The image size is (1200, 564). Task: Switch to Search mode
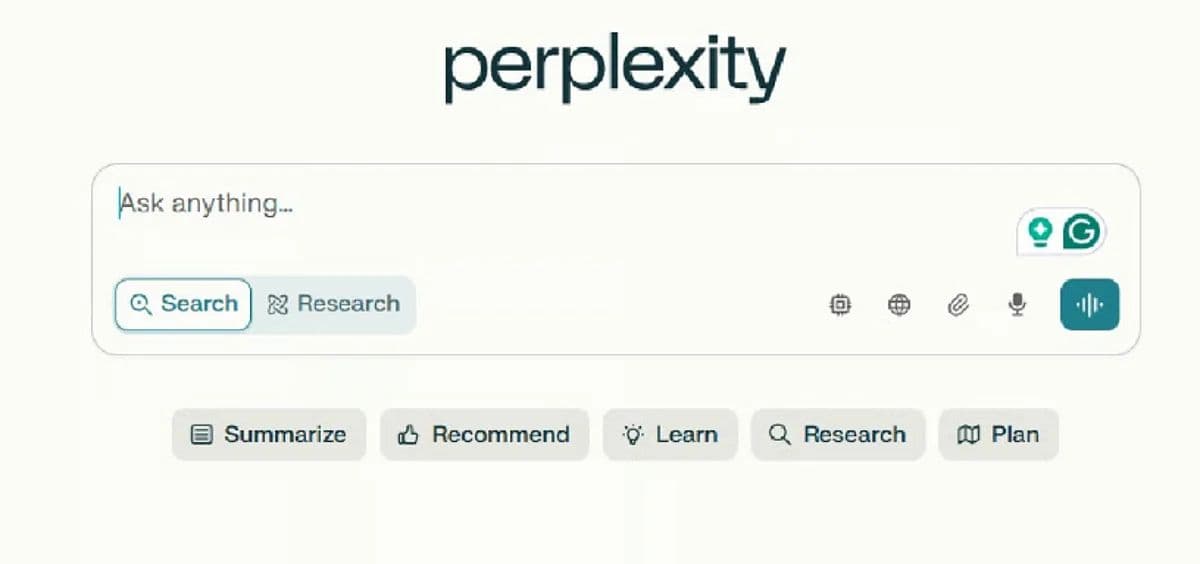pos(184,304)
